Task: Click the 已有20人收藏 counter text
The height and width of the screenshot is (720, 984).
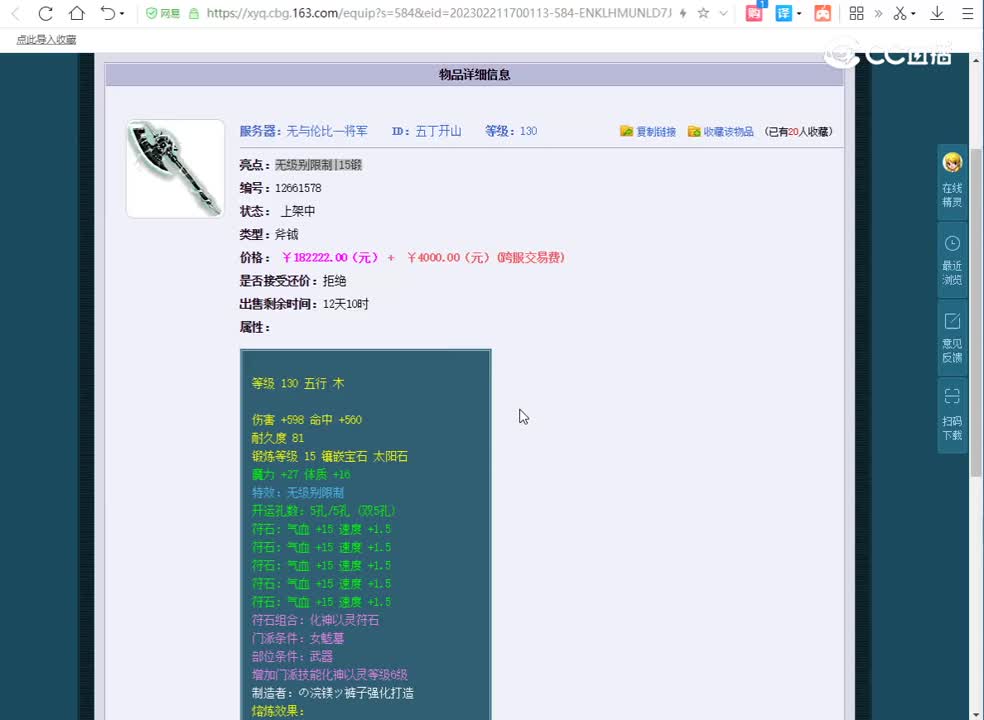Action: pos(799,132)
